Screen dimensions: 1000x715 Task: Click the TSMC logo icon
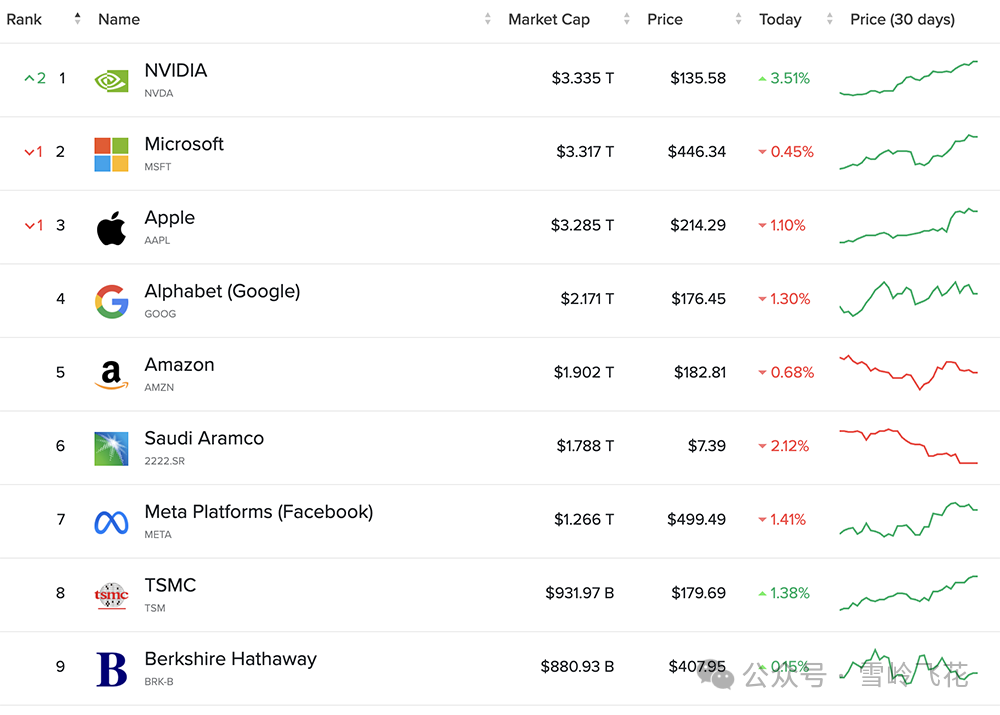point(111,595)
